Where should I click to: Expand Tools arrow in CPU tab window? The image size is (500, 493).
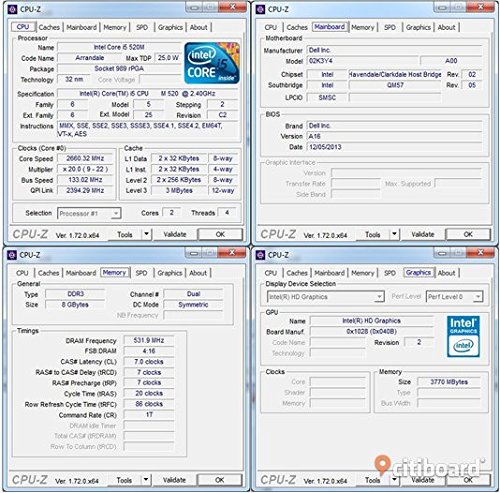coord(146,234)
